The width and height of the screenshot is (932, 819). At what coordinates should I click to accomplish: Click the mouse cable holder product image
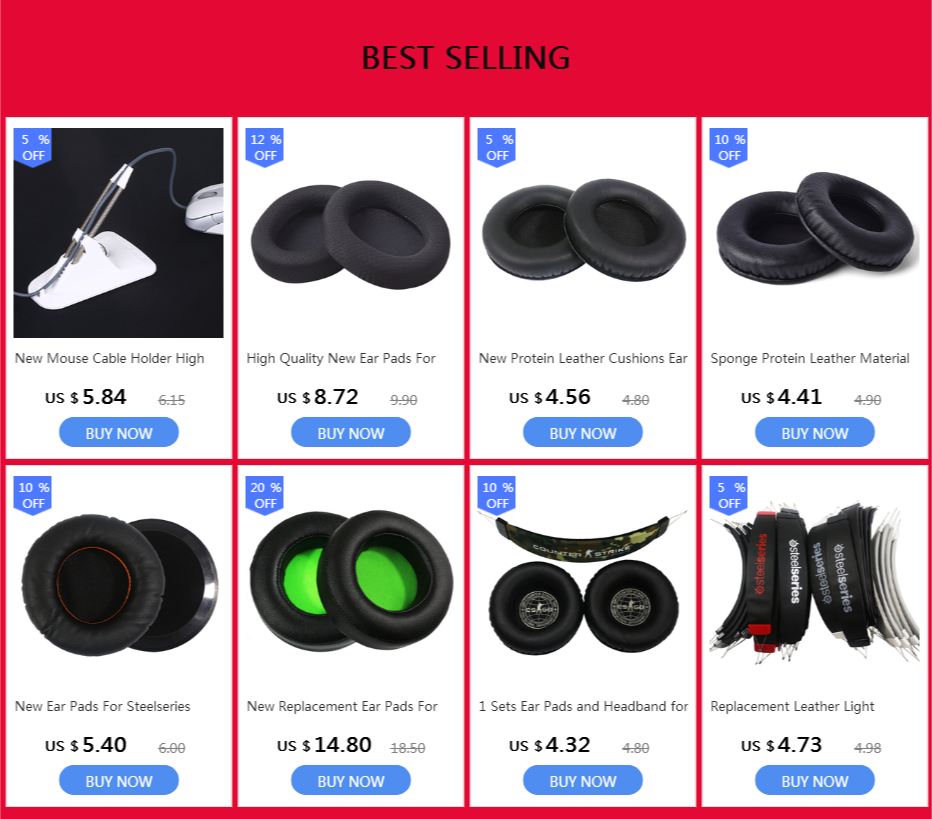tap(118, 233)
